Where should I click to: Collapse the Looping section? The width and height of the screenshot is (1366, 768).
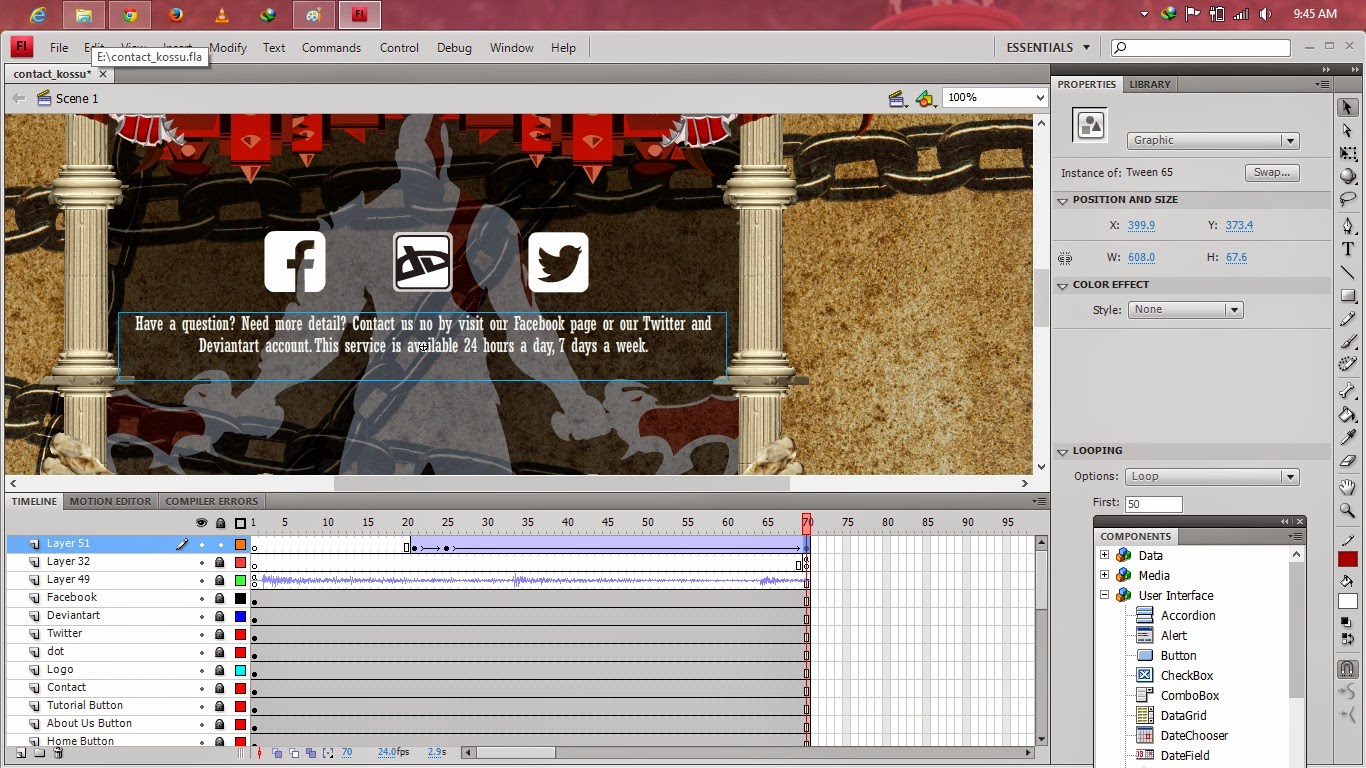pos(1062,451)
